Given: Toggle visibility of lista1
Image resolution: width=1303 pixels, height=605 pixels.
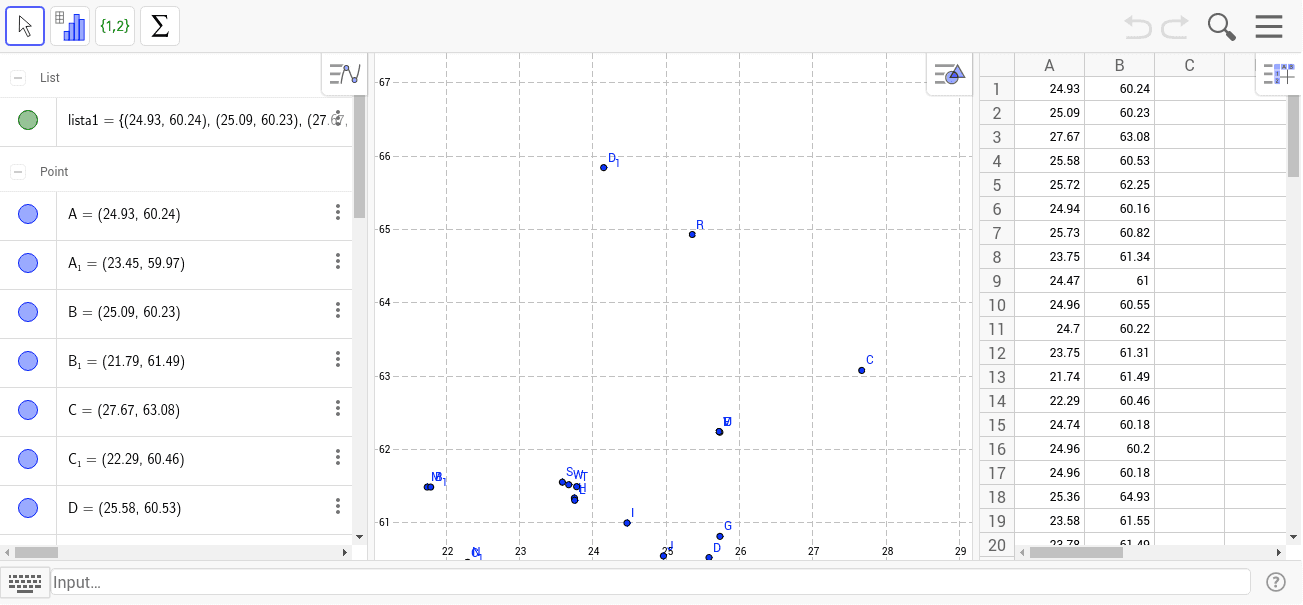Looking at the screenshot, I should coord(28,121).
